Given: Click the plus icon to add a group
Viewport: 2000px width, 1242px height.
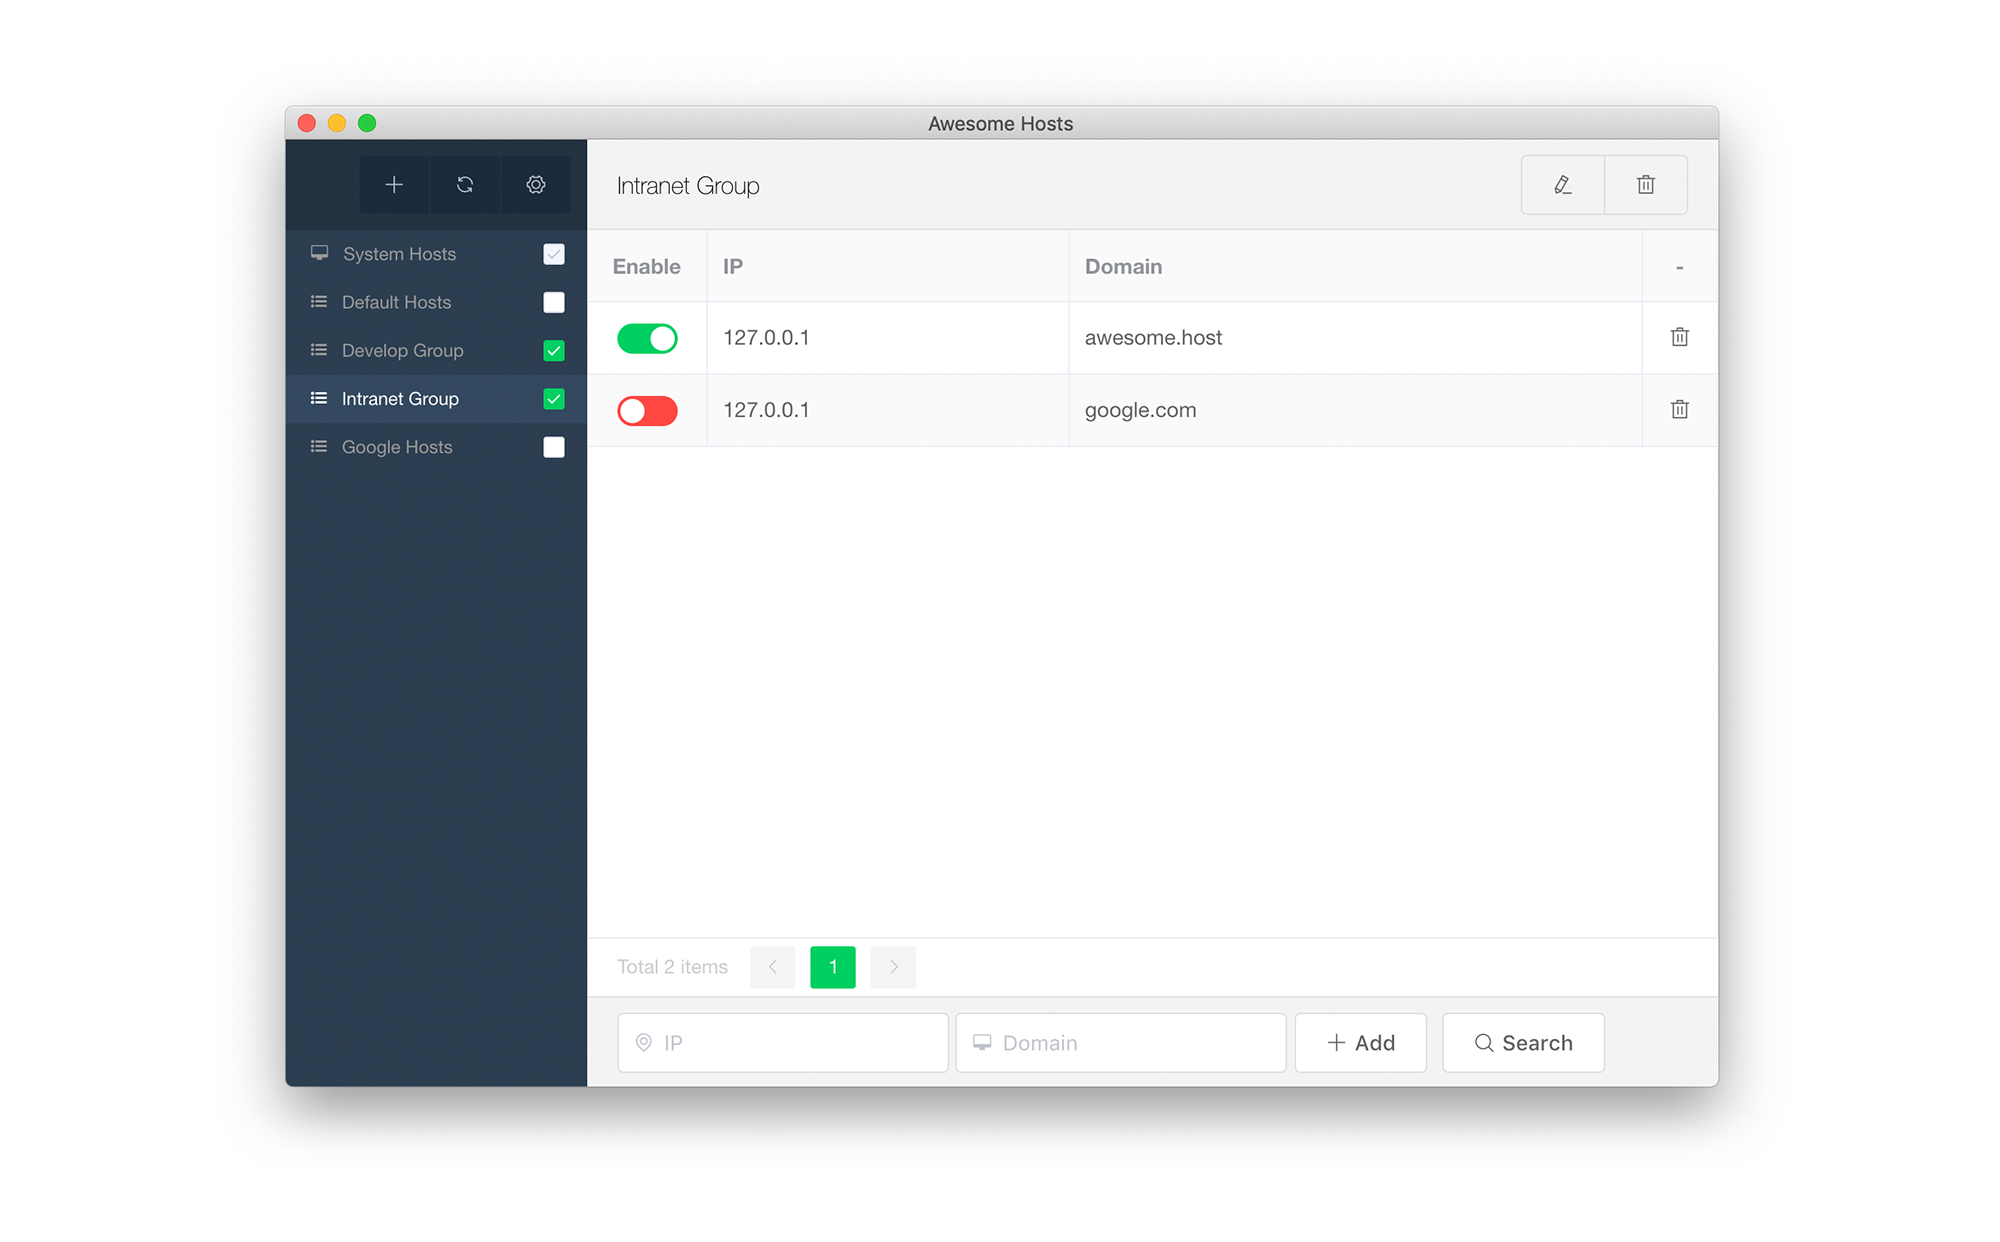Looking at the screenshot, I should pos(394,185).
